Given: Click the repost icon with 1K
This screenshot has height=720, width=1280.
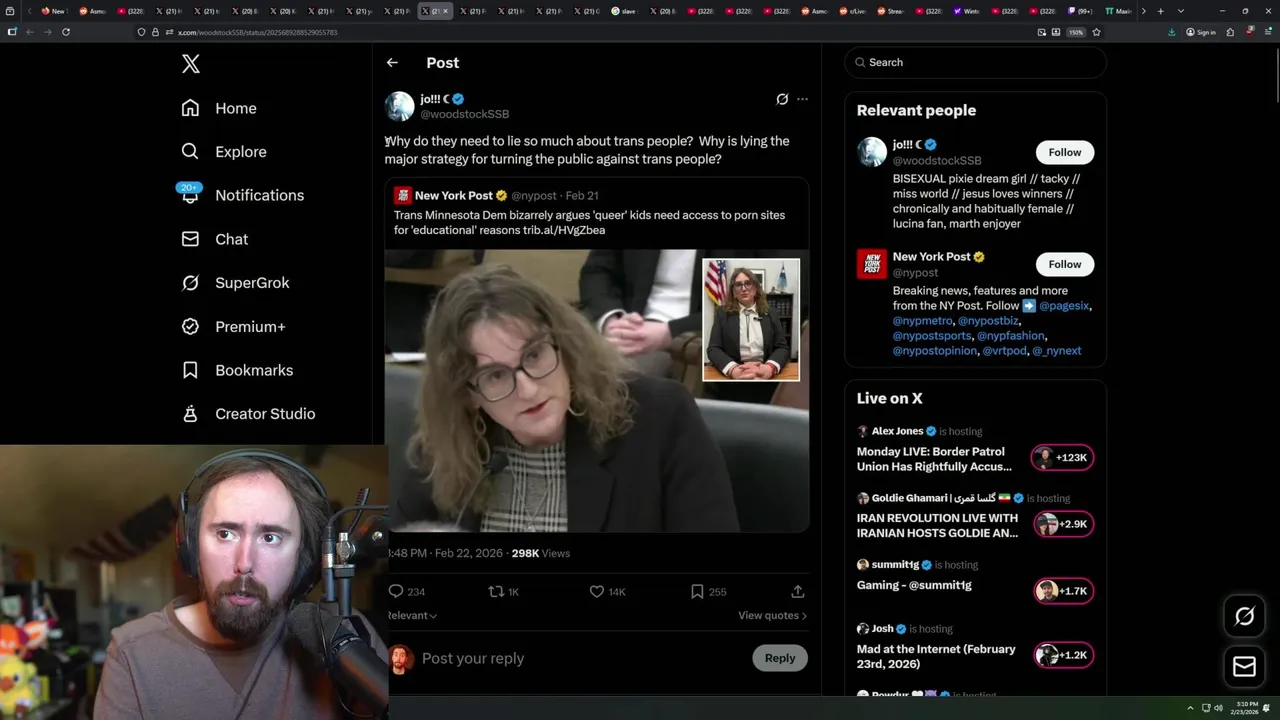Looking at the screenshot, I should [x=495, y=591].
